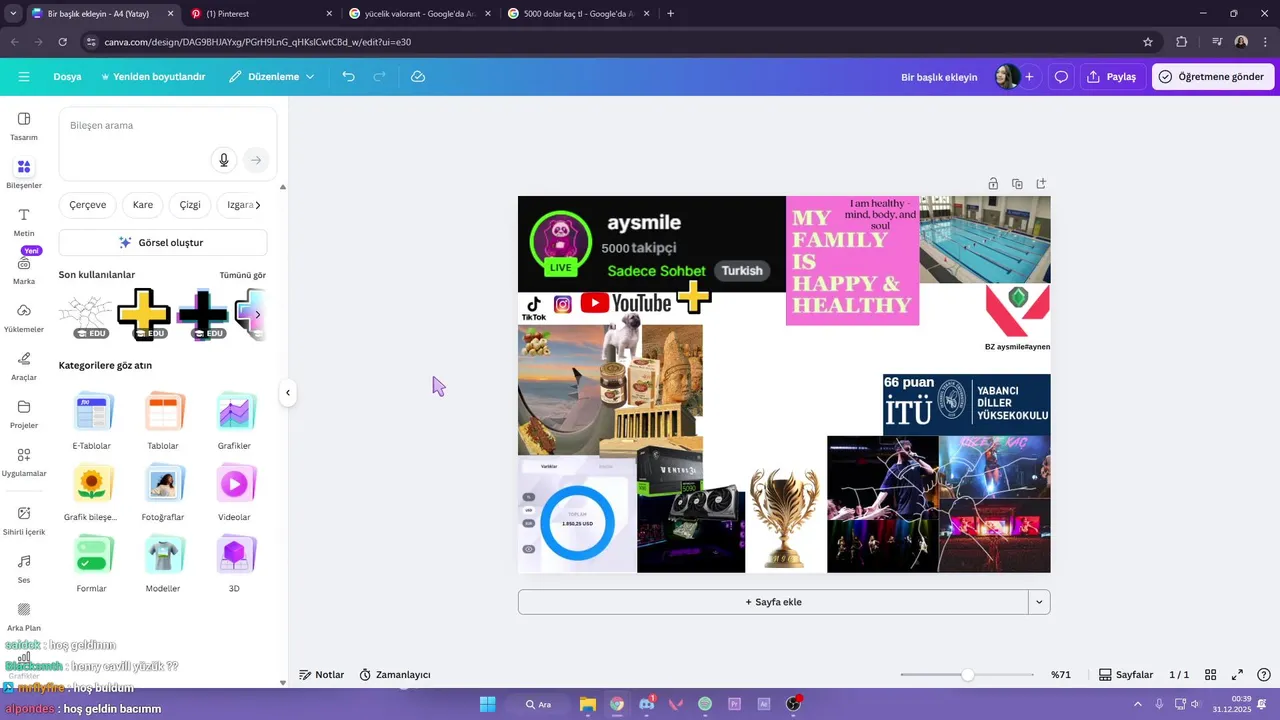Click the Paylaş share button
Viewport: 1280px width, 720px height.
(1112, 77)
